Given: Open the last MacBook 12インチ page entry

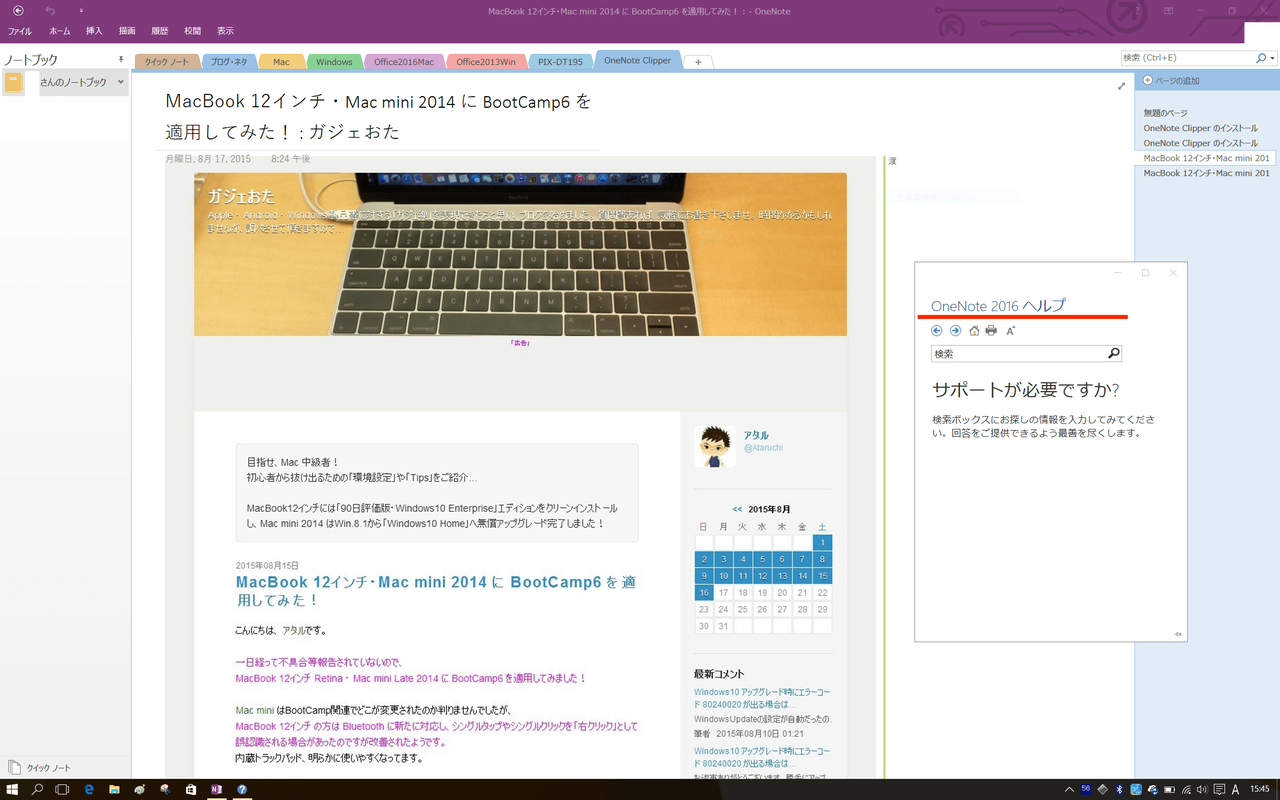Looking at the screenshot, I should [1206, 173].
